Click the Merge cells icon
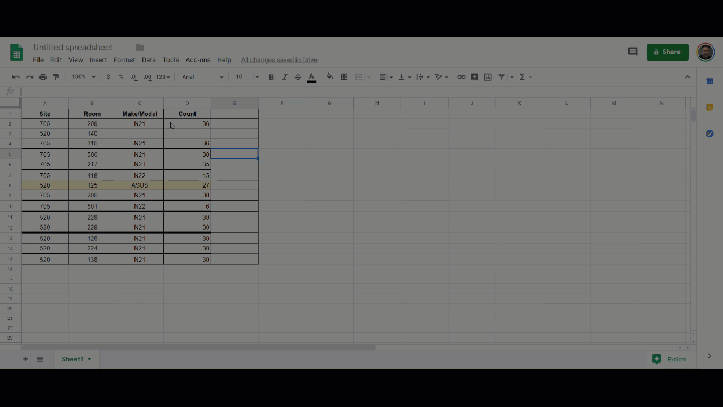This screenshot has height=407, width=723. click(359, 77)
